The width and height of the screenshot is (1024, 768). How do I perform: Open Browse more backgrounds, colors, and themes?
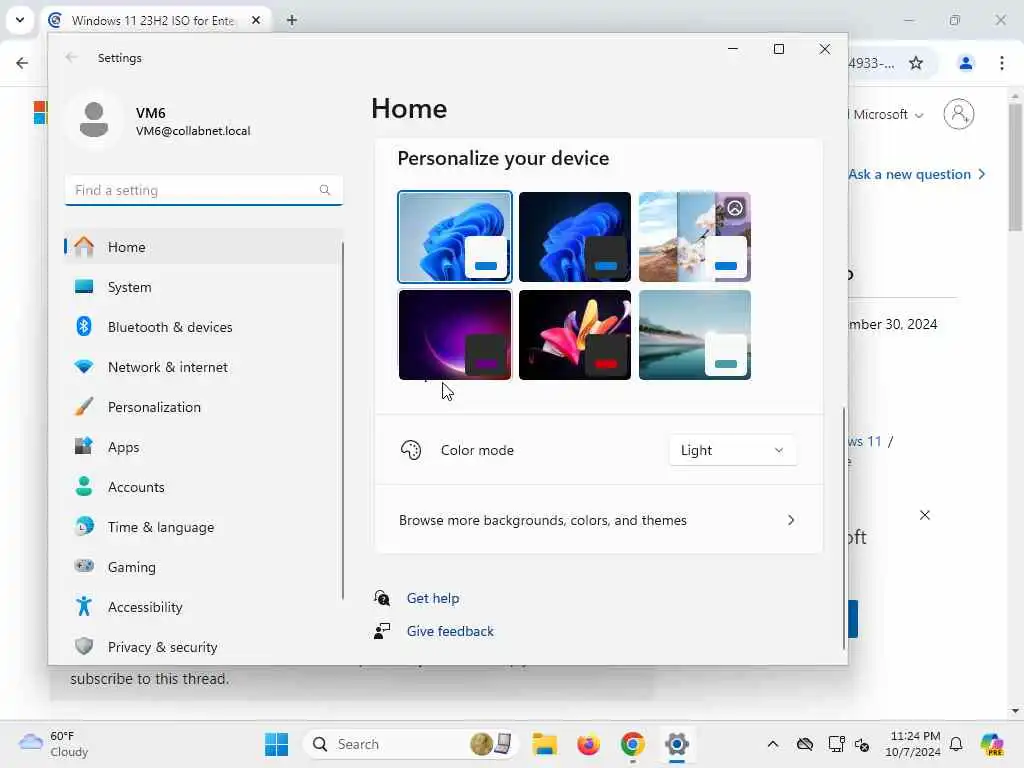pyautogui.click(x=598, y=520)
